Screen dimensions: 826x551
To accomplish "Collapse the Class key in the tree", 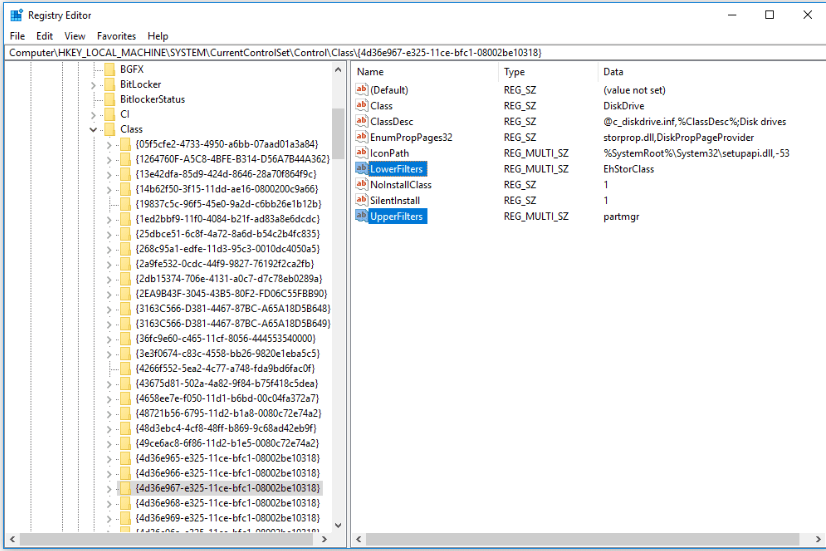I will (x=93, y=129).
